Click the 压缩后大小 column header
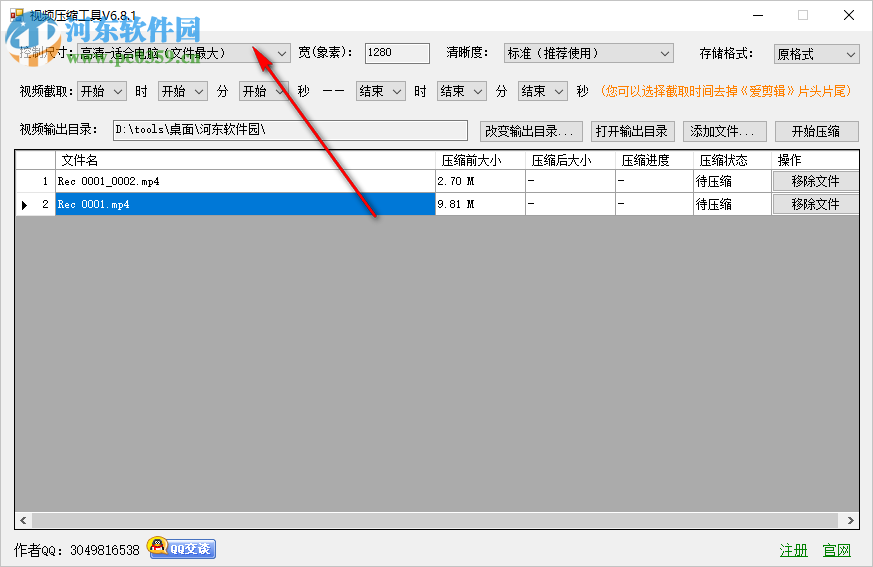This screenshot has width=873, height=567. [x=570, y=160]
